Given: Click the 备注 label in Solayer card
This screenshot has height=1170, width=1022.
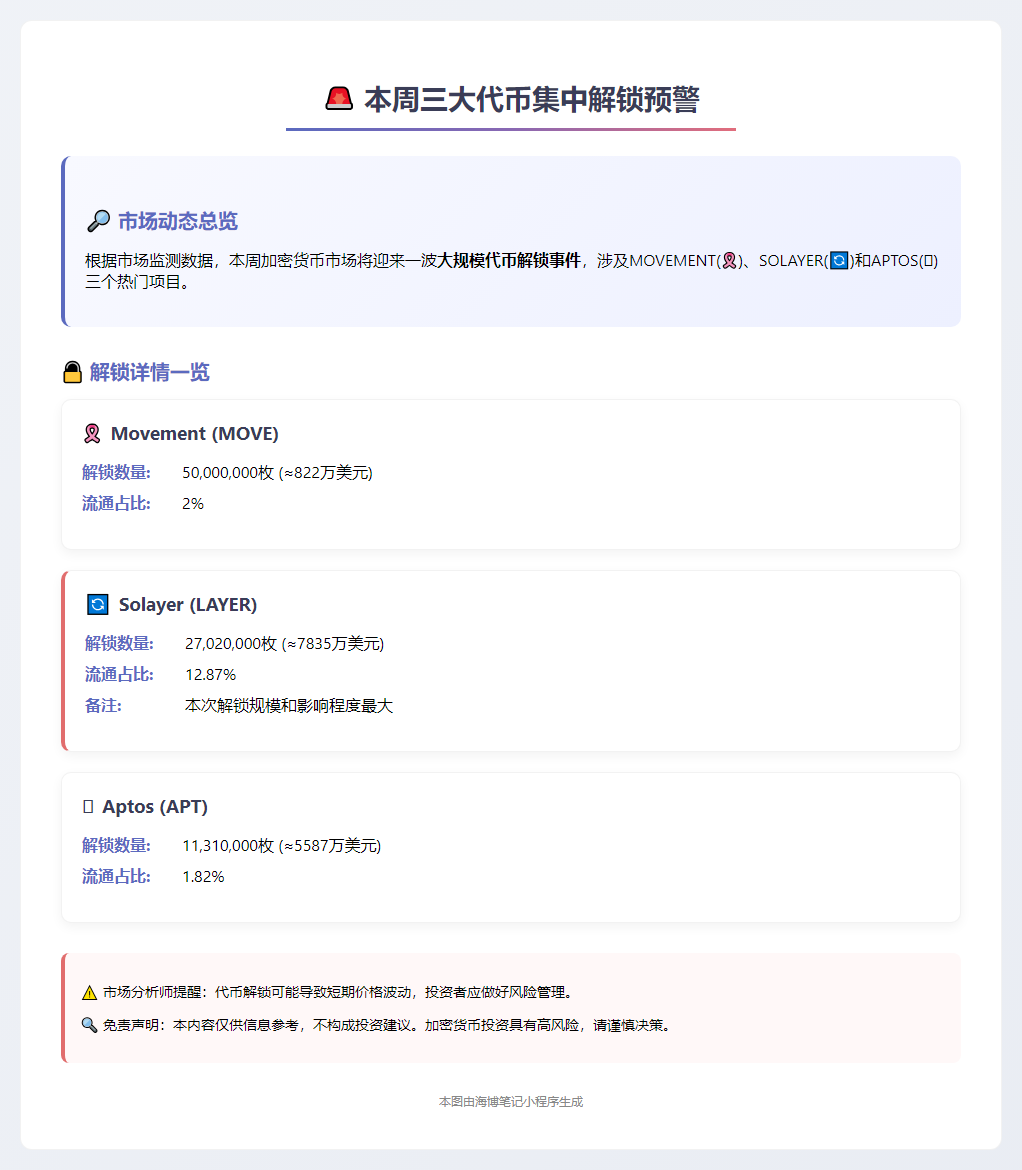Looking at the screenshot, I should tap(103, 706).
